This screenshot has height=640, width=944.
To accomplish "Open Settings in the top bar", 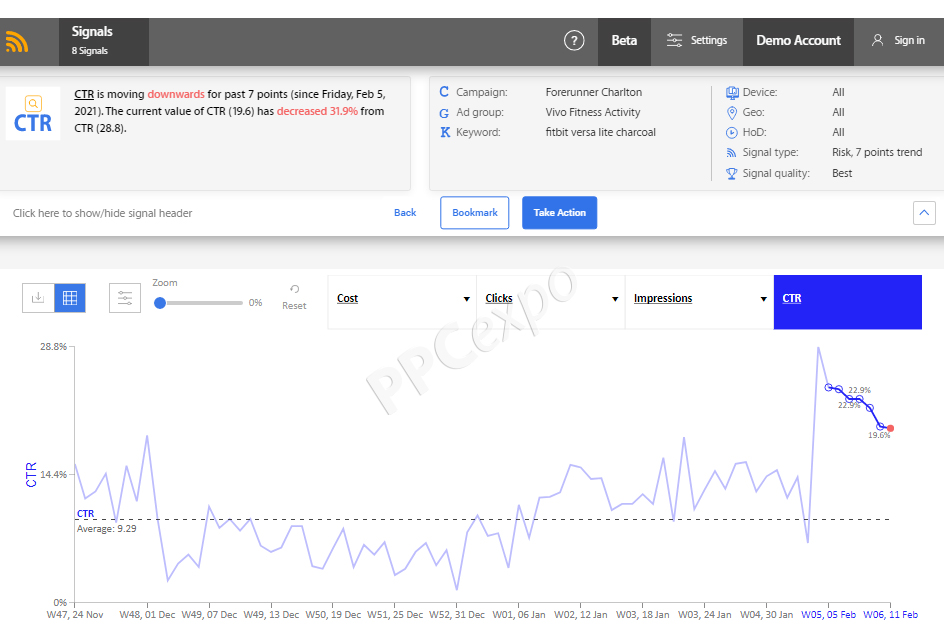I will click(x=697, y=41).
